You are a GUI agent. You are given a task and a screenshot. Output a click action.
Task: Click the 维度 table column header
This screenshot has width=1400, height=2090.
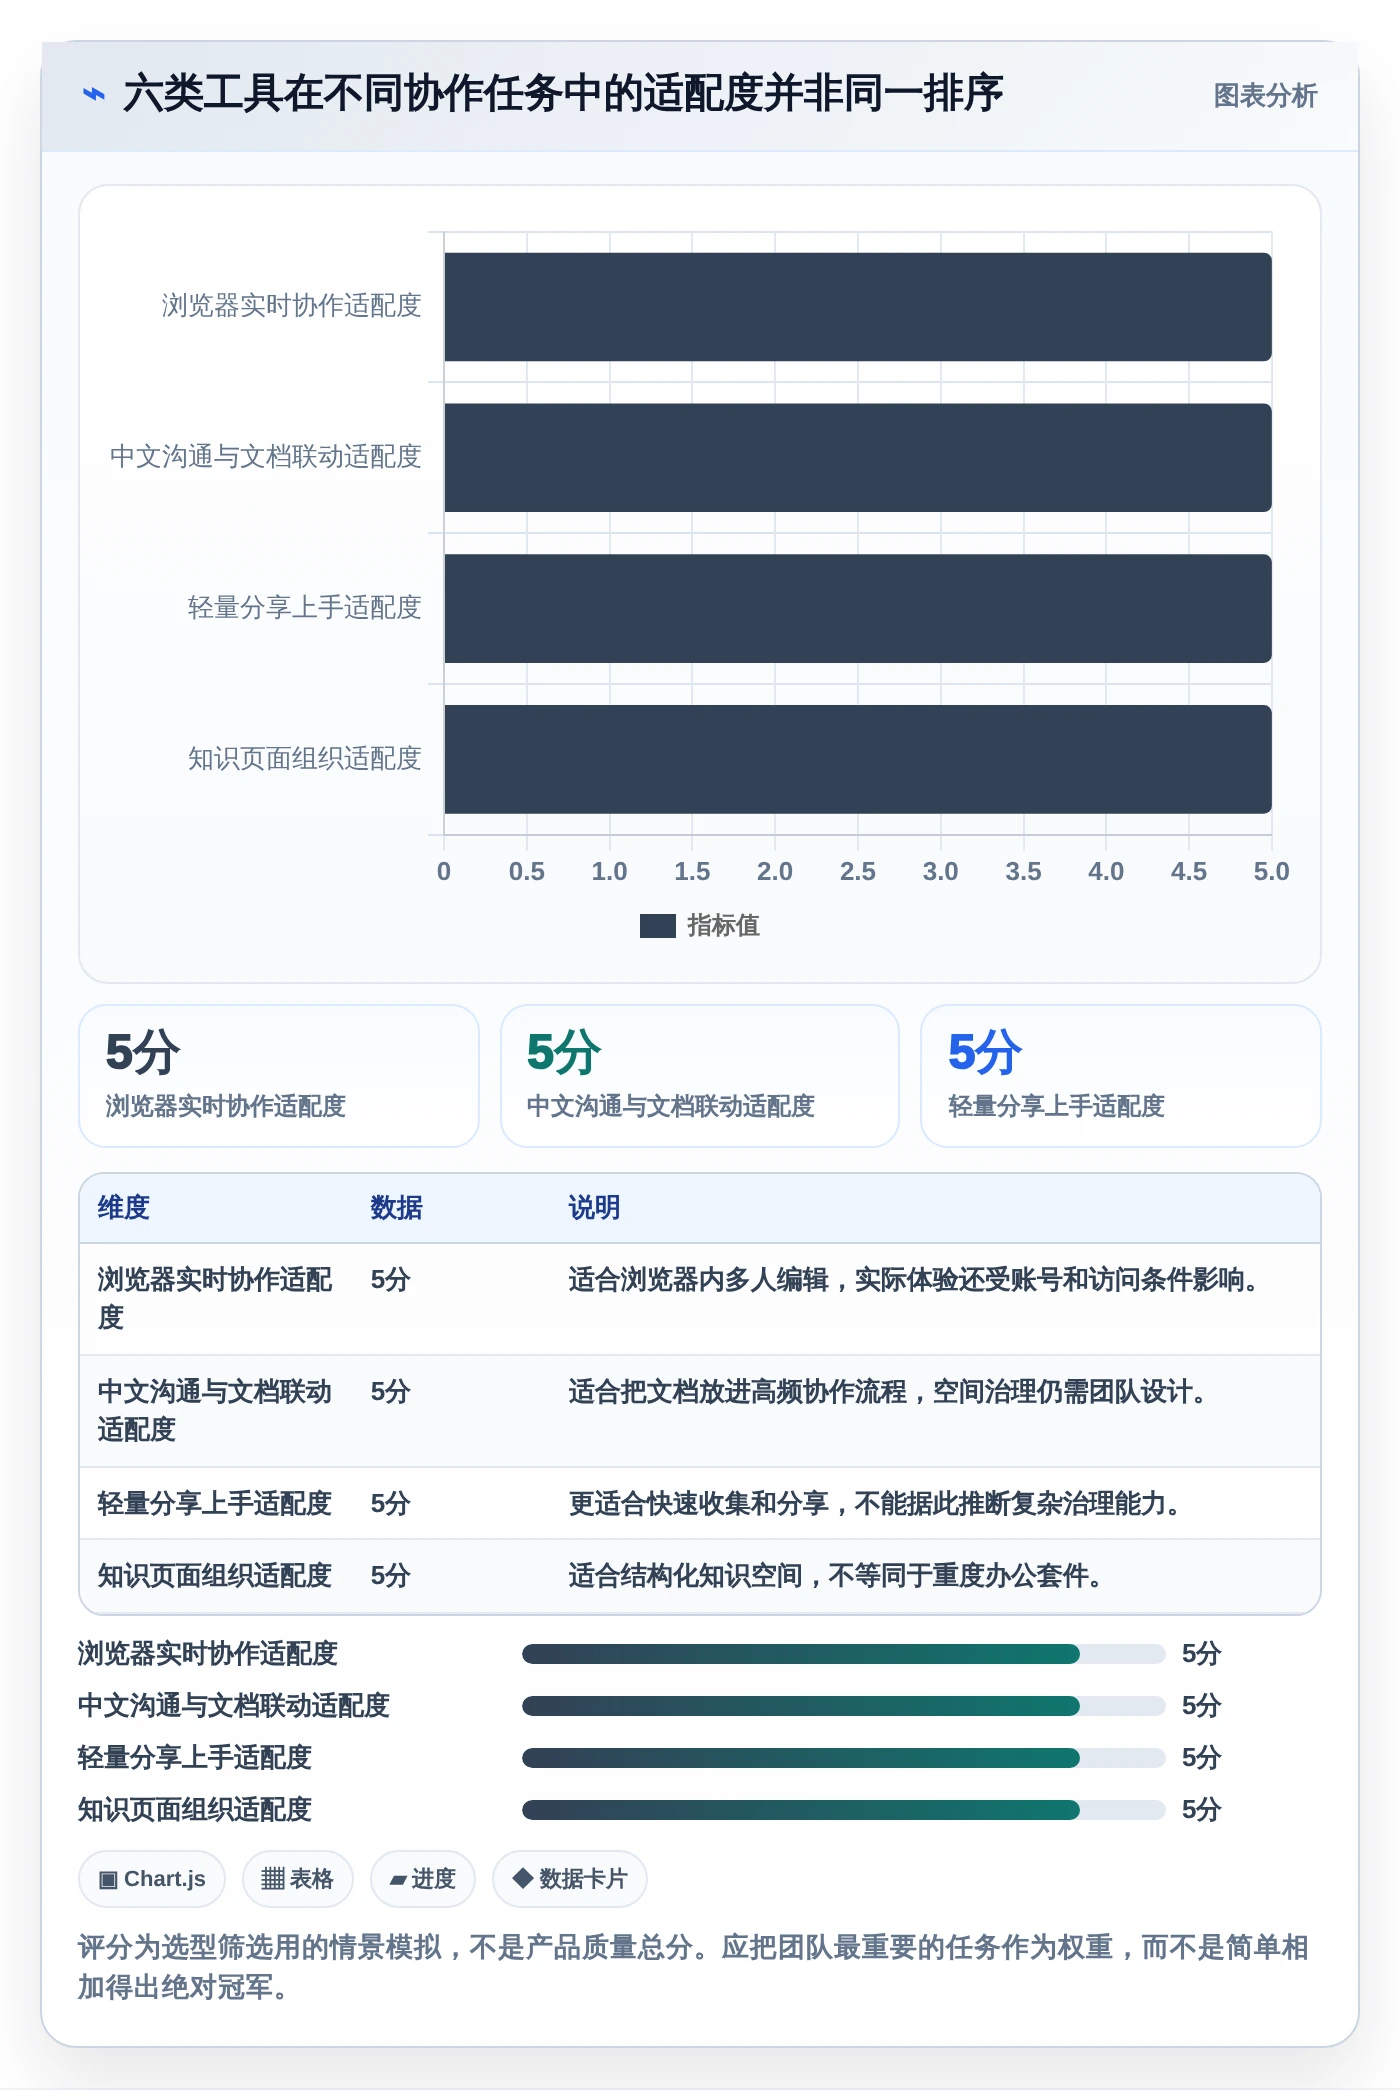click(124, 1208)
